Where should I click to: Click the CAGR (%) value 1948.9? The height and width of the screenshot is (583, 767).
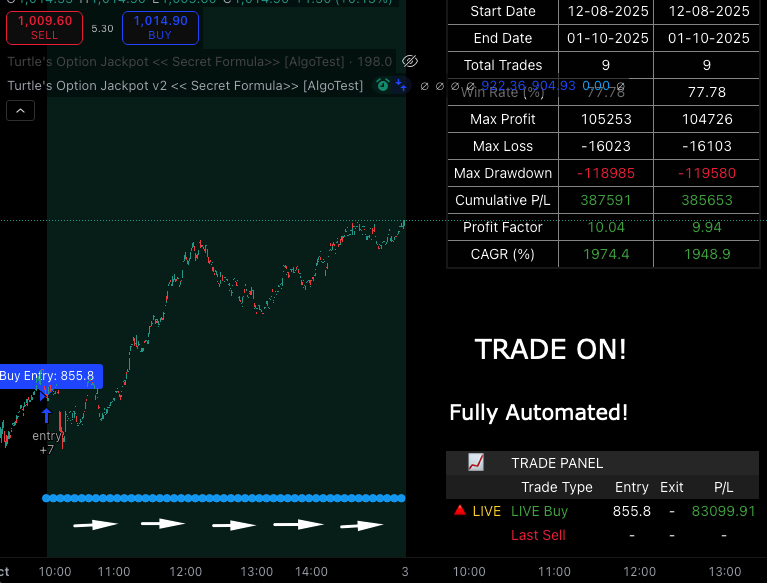pyautogui.click(x=707, y=254)
